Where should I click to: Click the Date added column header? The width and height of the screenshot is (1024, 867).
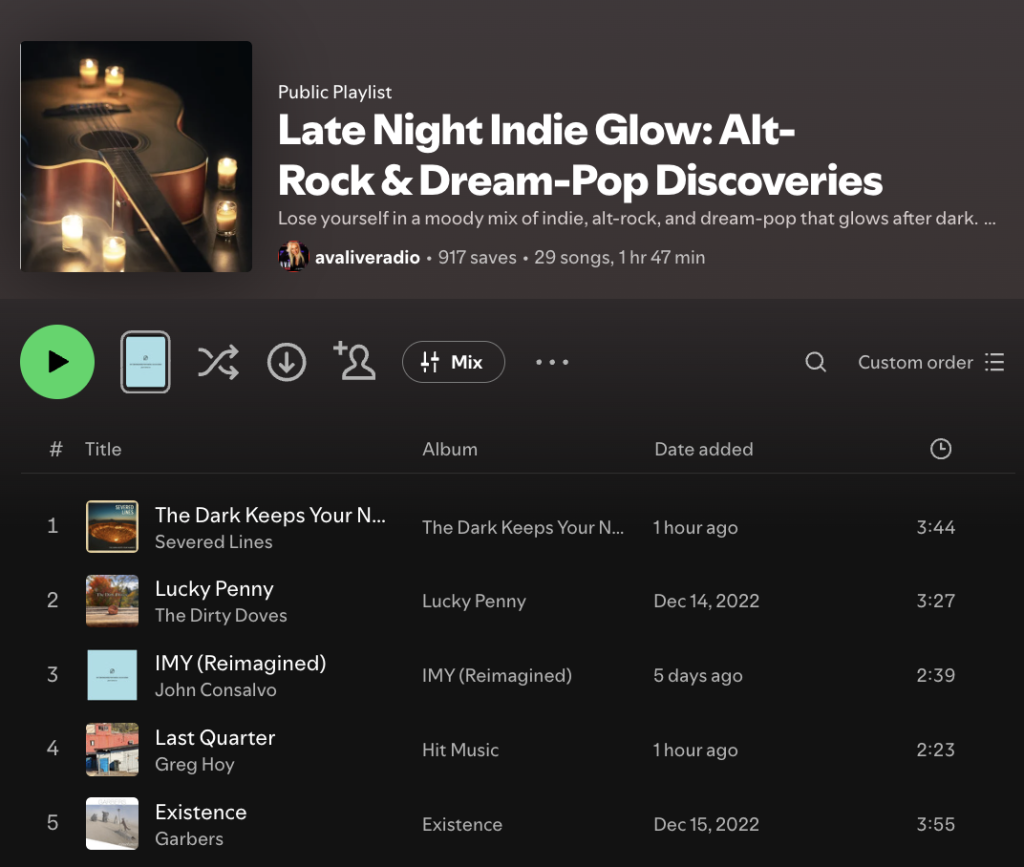703,449
